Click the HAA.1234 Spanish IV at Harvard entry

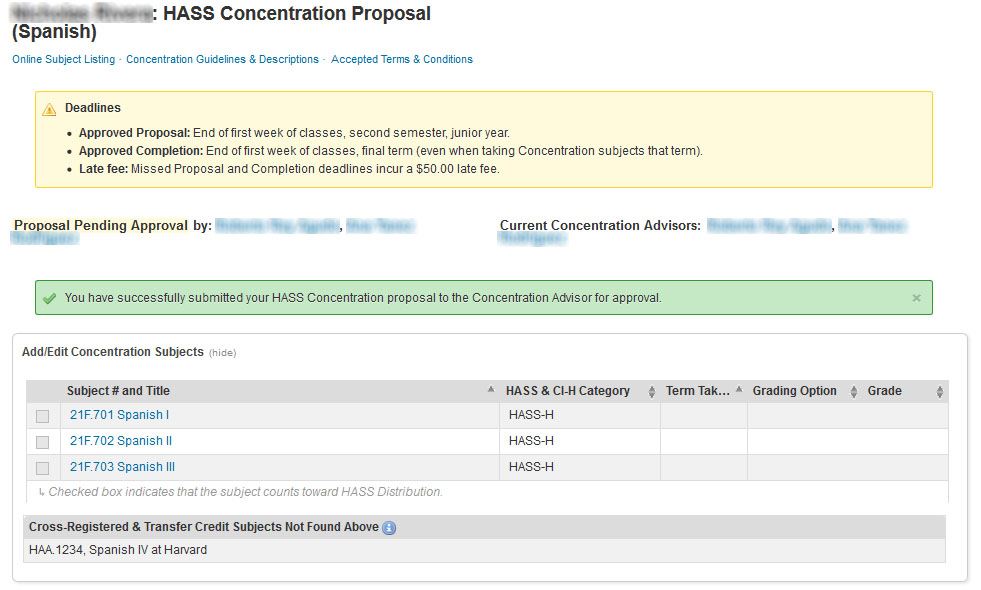(x=118, y=550)
